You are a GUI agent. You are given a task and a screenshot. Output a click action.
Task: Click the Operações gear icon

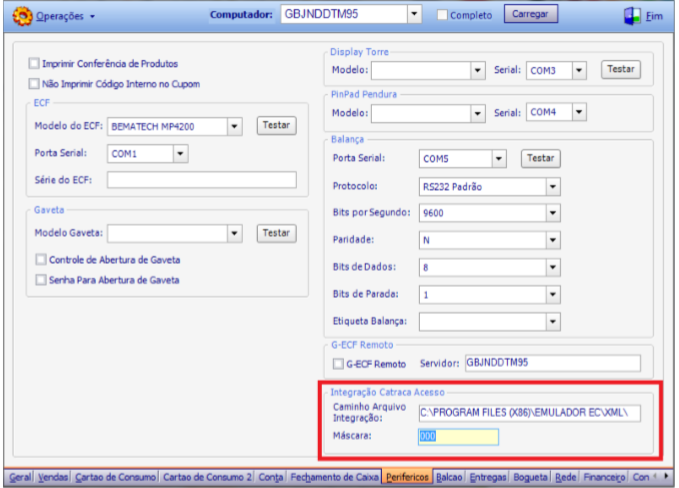coord(22,16)
